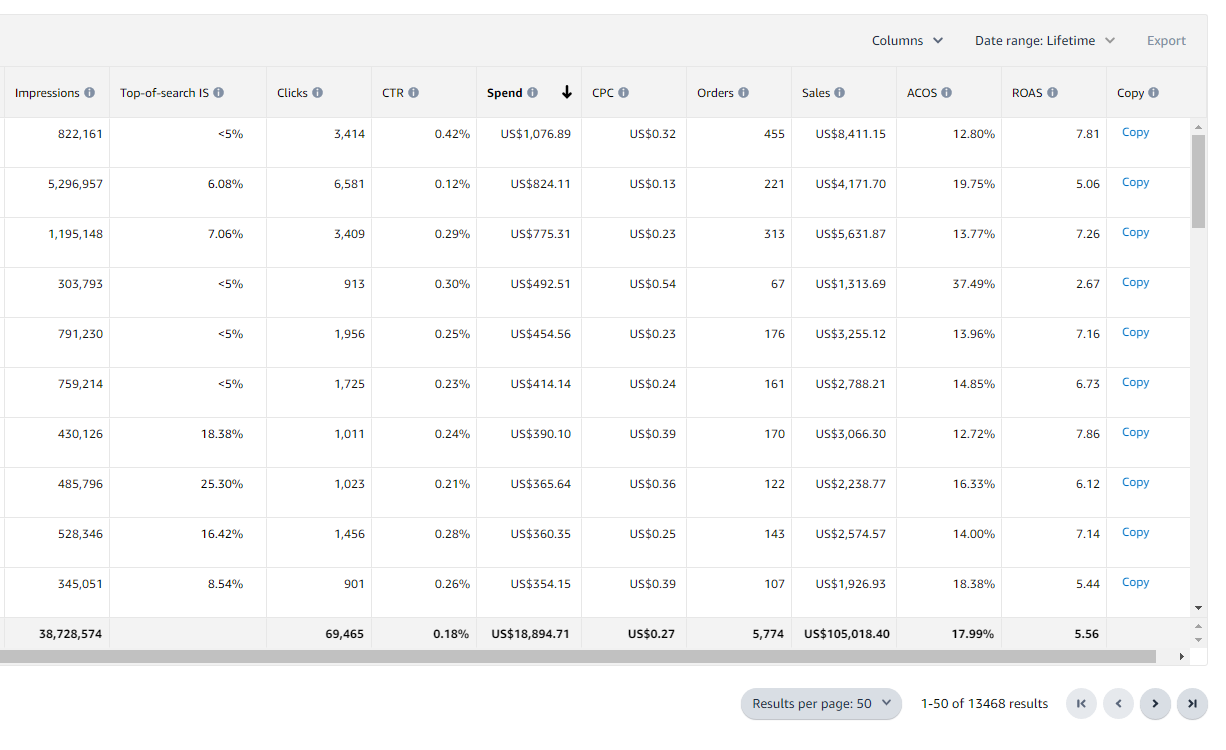Click the horizontal scroll right arrow

point(1181,657)
